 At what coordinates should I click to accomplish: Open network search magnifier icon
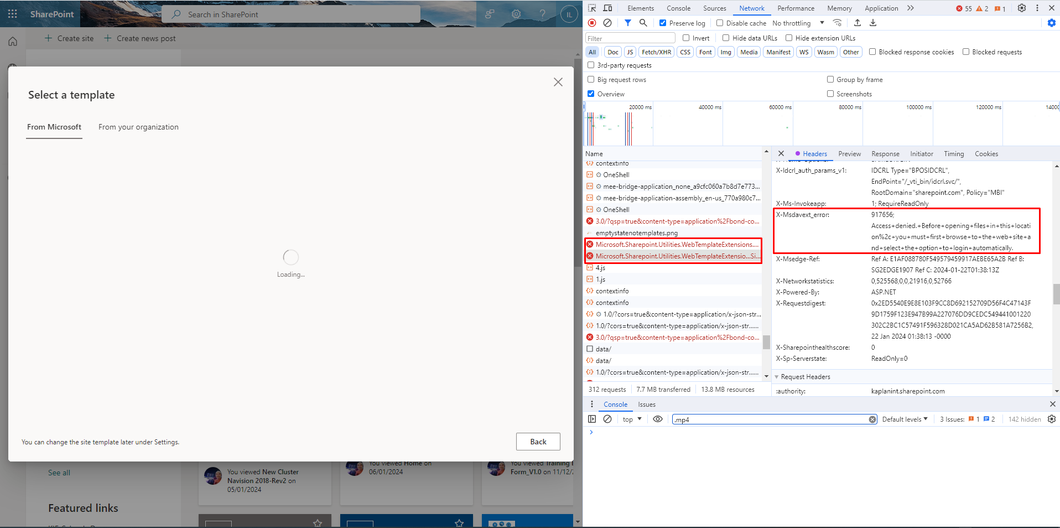click(643, 23)
